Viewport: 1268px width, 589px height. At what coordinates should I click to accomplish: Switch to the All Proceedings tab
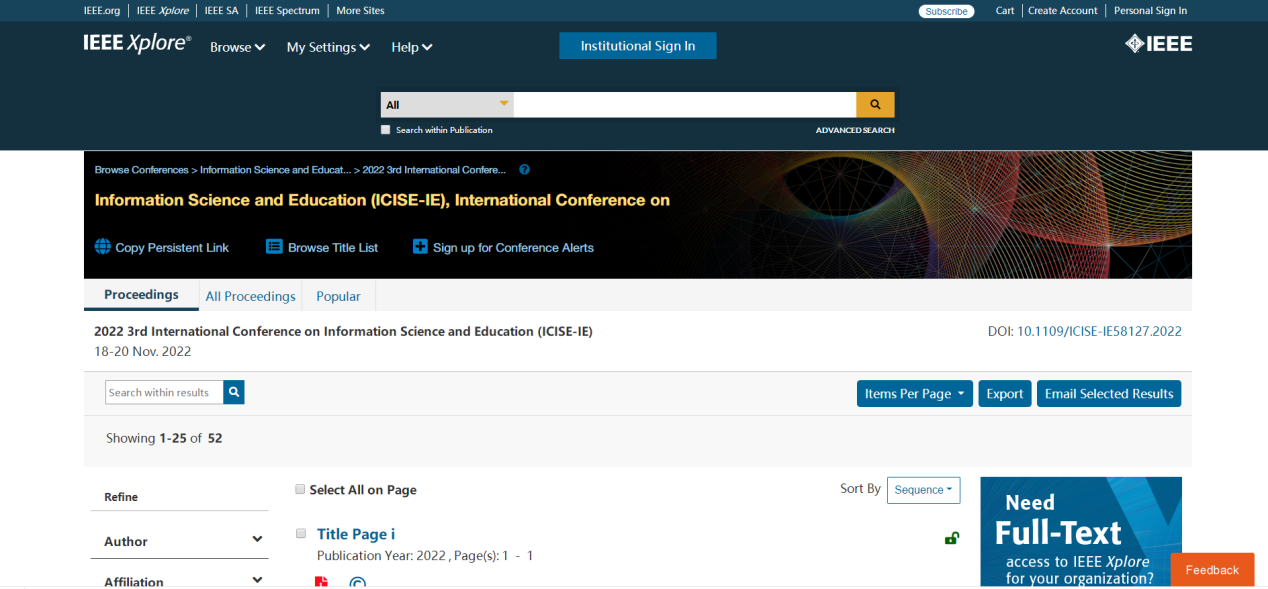coord(250,296)
